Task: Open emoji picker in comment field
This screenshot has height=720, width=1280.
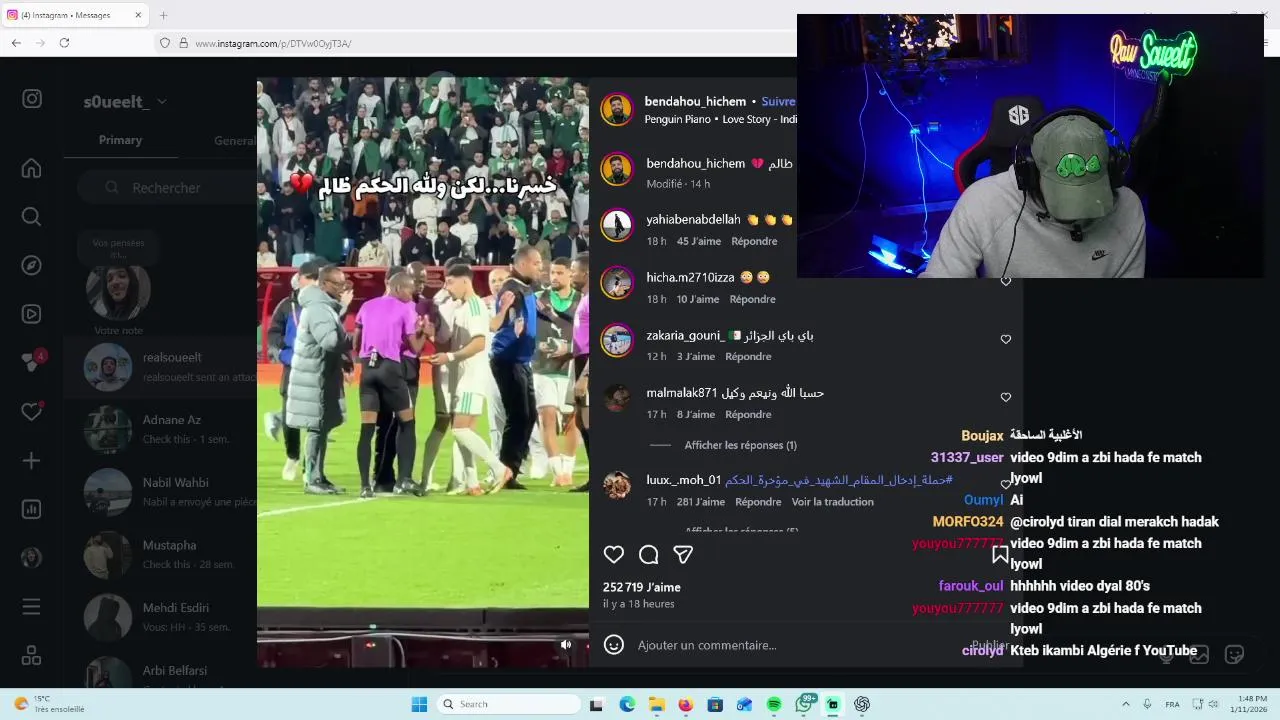Action: [x=614, y=645]
